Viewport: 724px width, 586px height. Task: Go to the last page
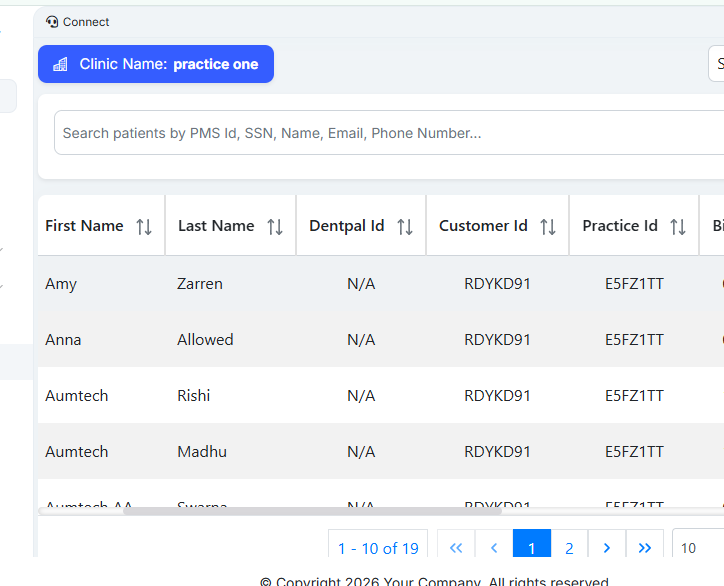(x=645, y=547)
